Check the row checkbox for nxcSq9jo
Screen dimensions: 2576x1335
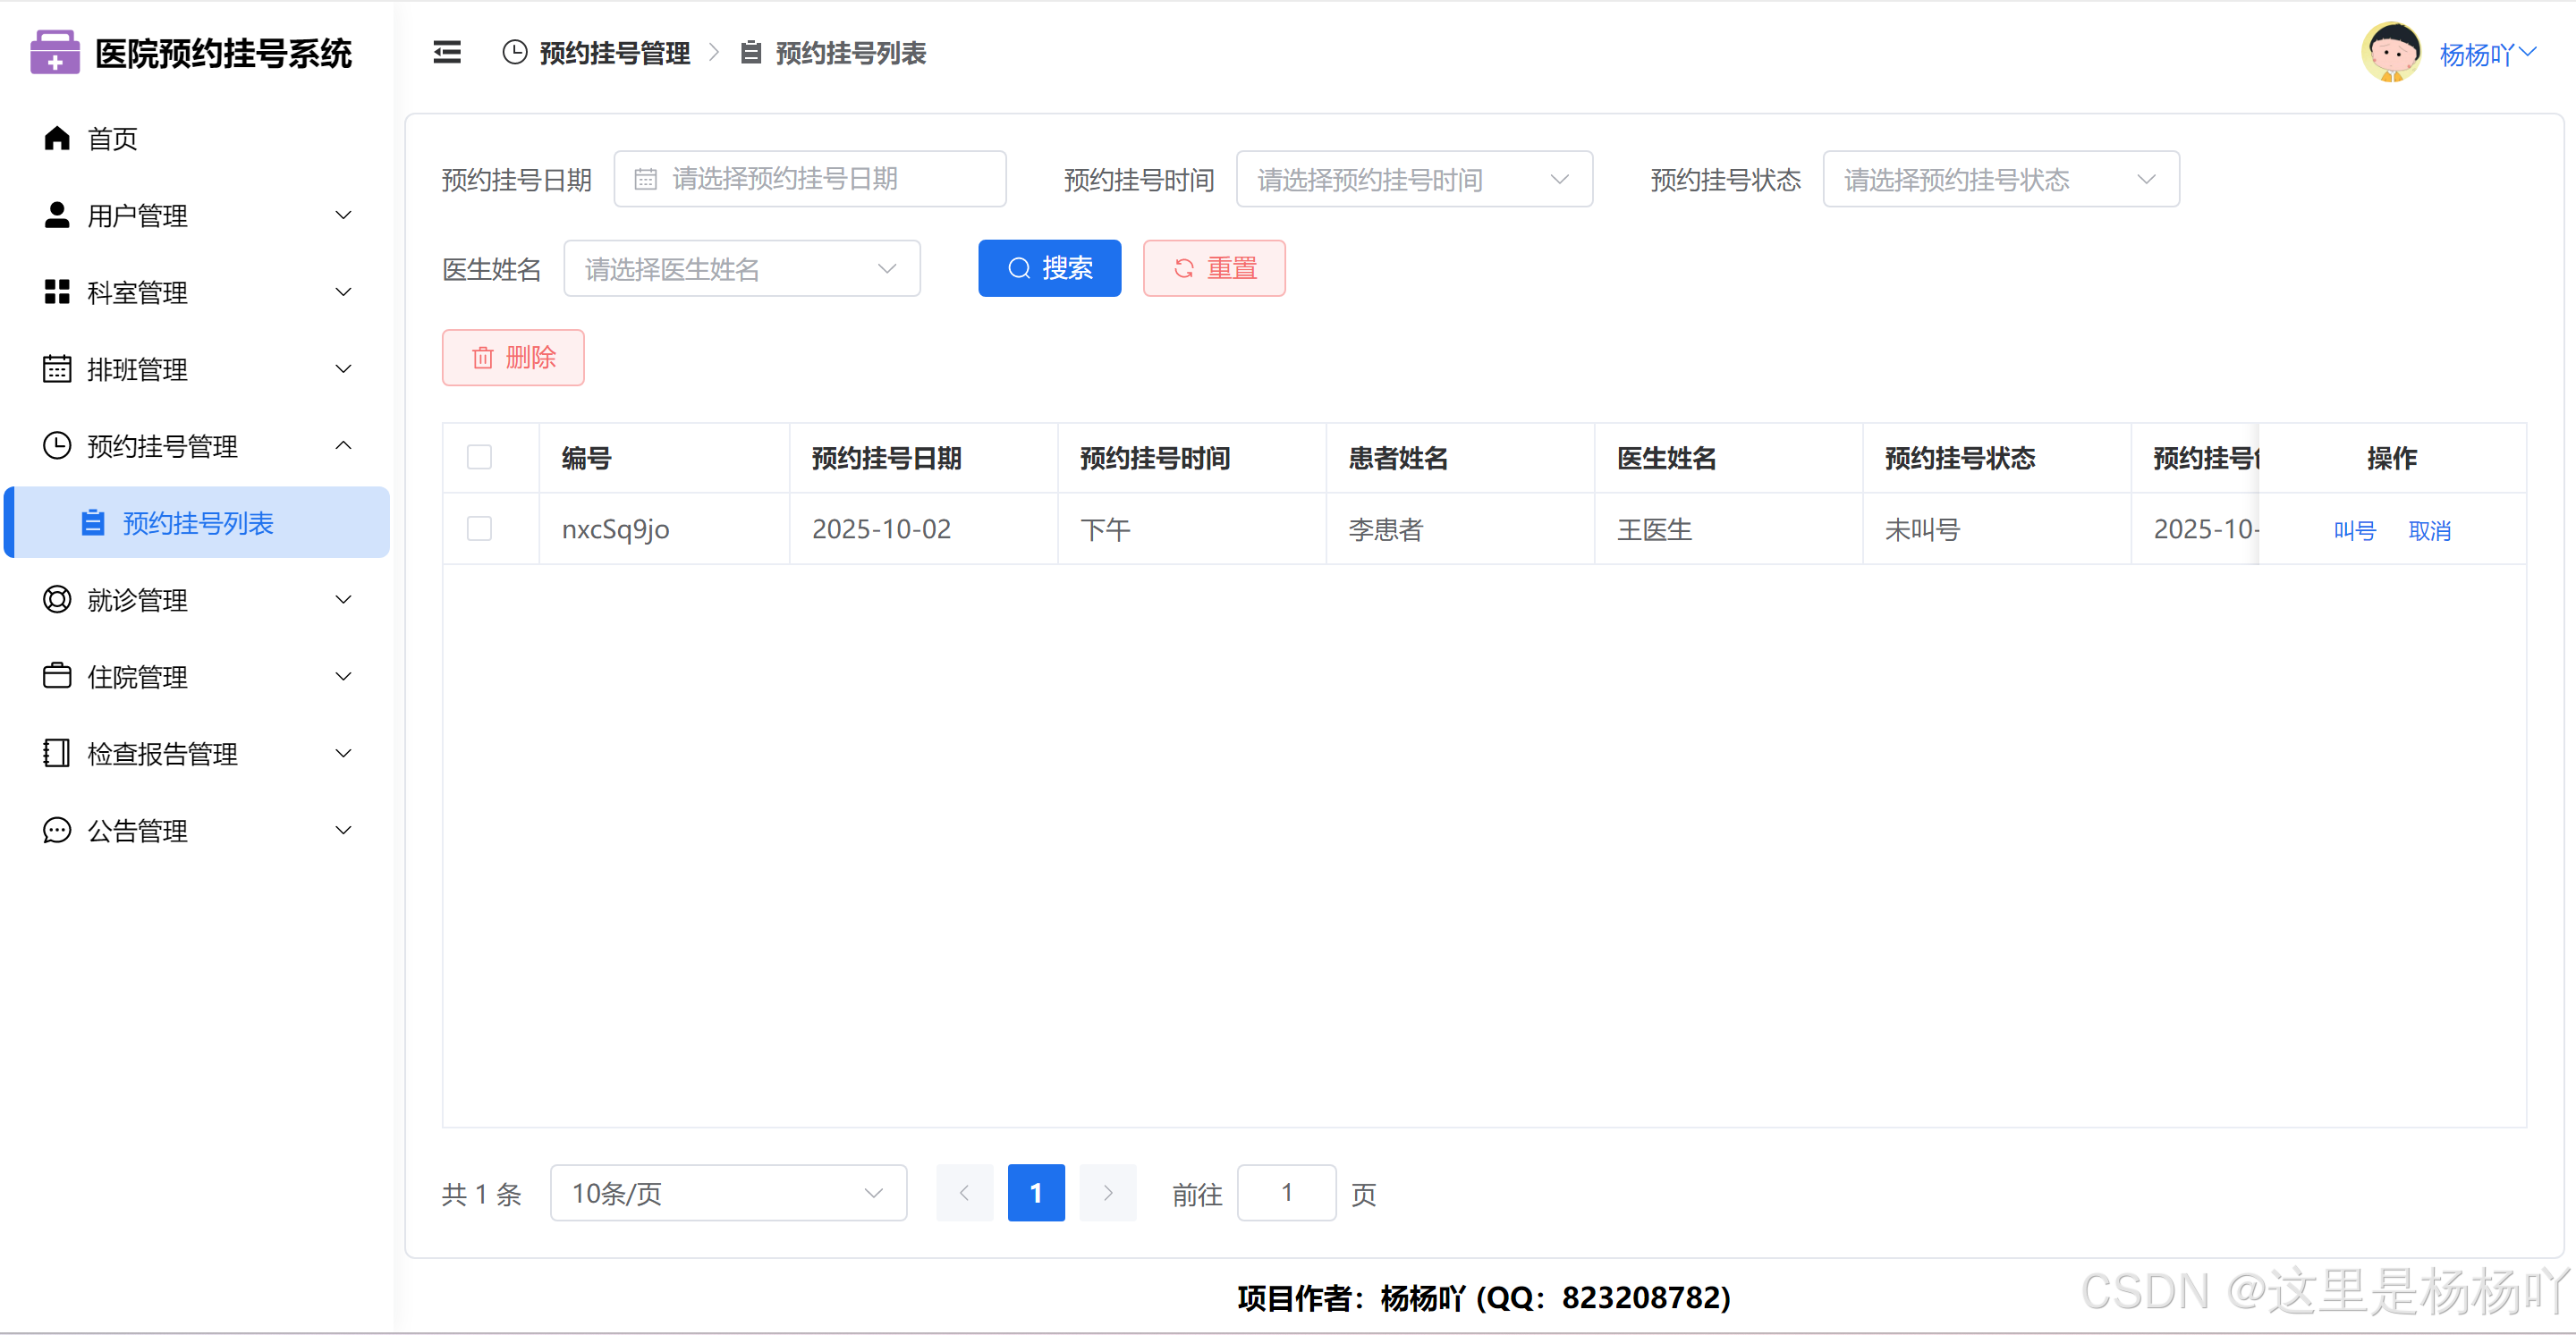479,528
